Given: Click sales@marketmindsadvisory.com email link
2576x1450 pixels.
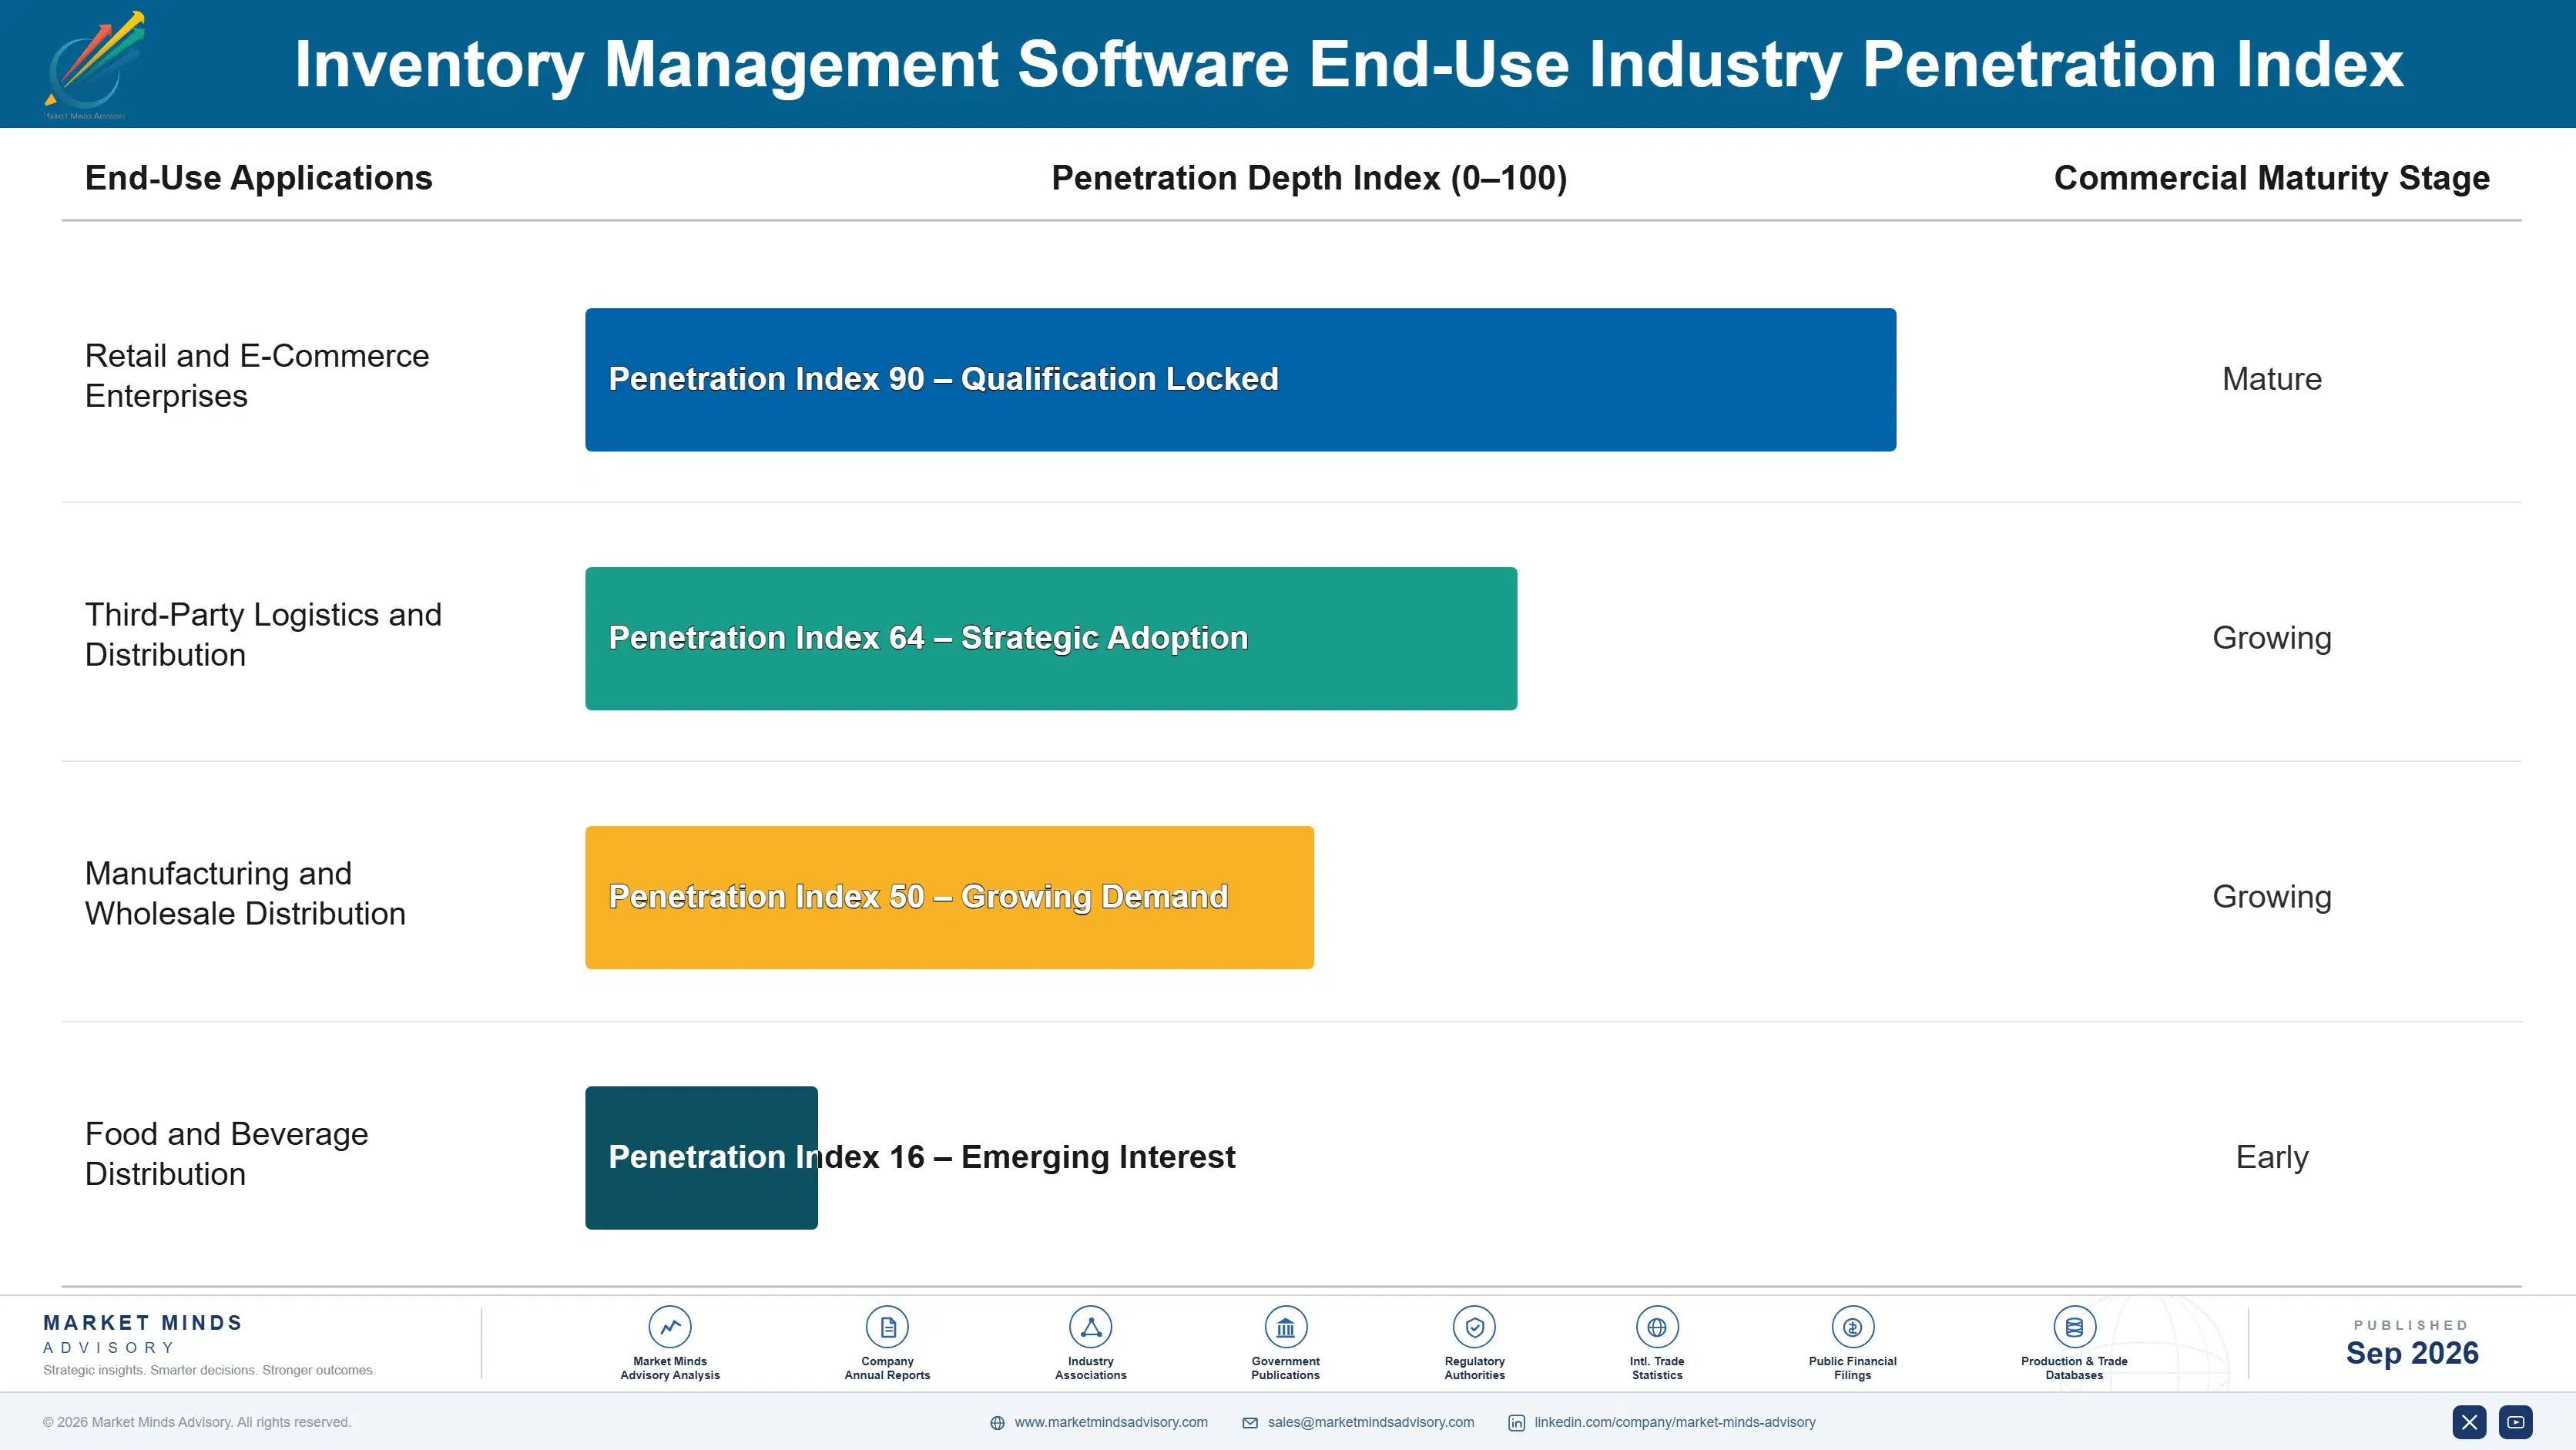Looking at the screenshot, I should (1371, 1422).
